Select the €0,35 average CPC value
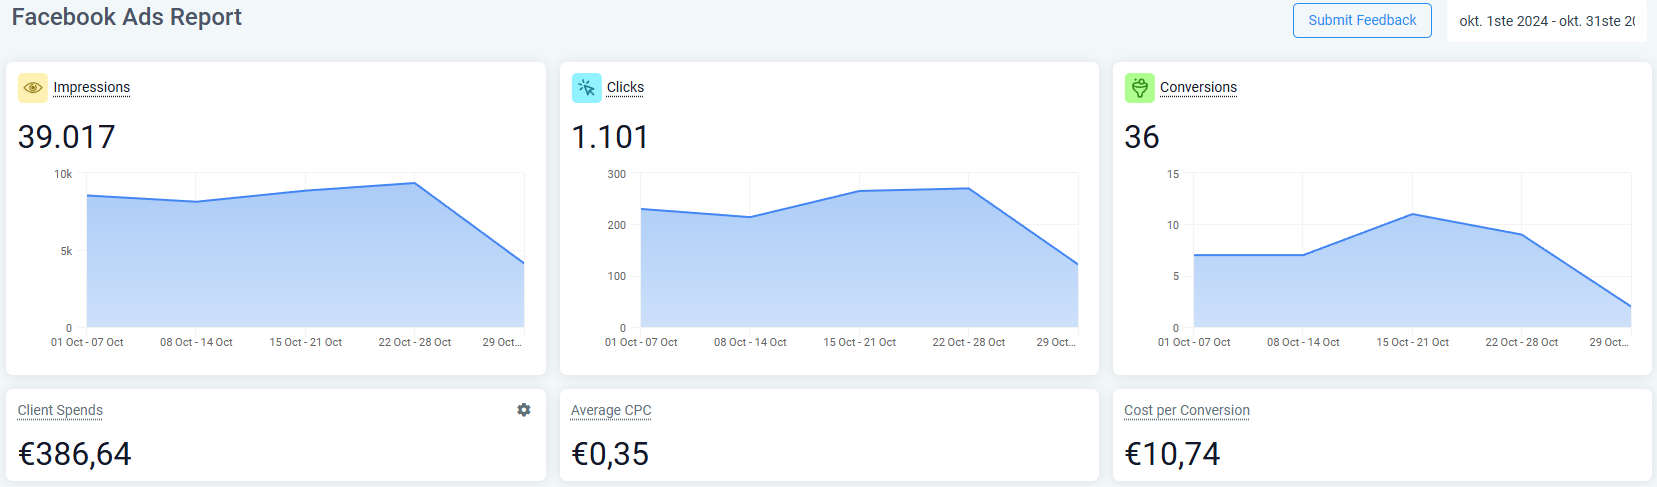Image resolution: width=1657 pixels, height=487 pixels. (x=610, y=454)
